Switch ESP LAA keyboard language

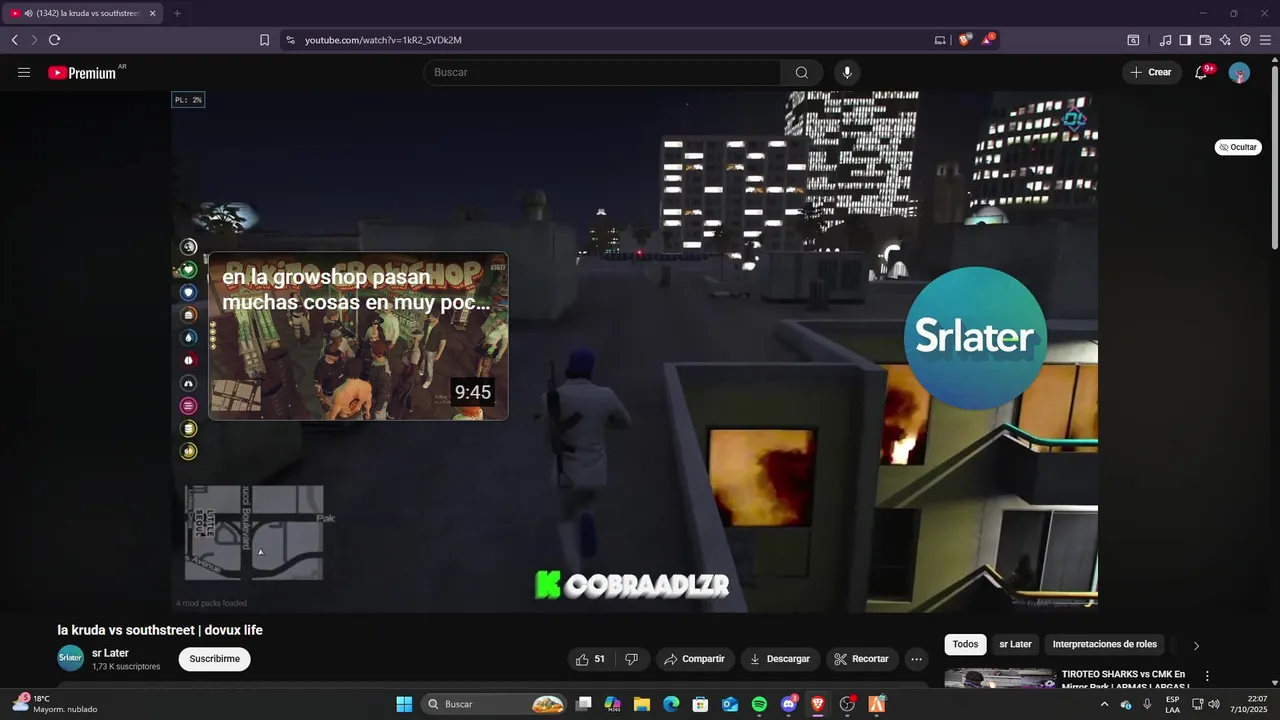coord(1172,704)
